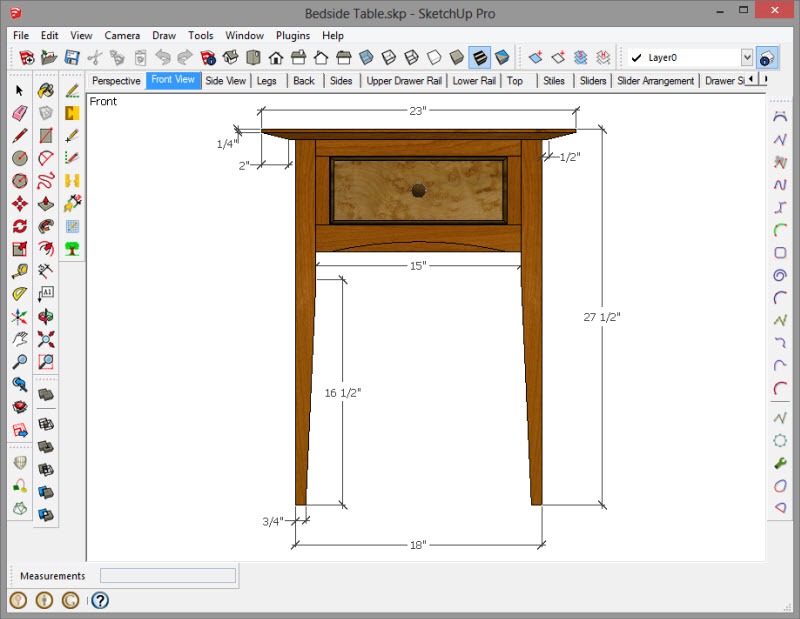Pick the pink Eraser tool
This screenshot has height=619, width=800.
click(x=19, y=113)
